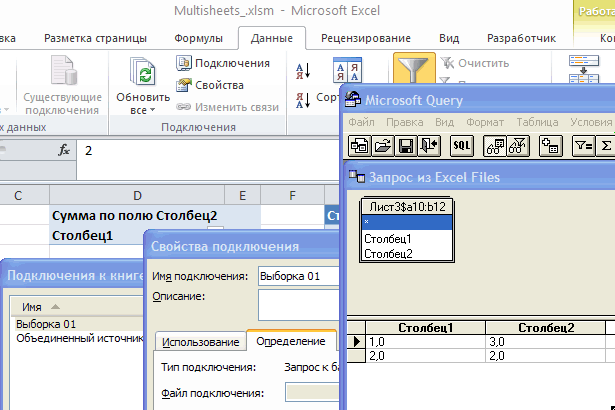This screenshot has height=410, width=615.
Task: Open the Таблица menu in Microsoft Query
Action: tap(537, 122)
